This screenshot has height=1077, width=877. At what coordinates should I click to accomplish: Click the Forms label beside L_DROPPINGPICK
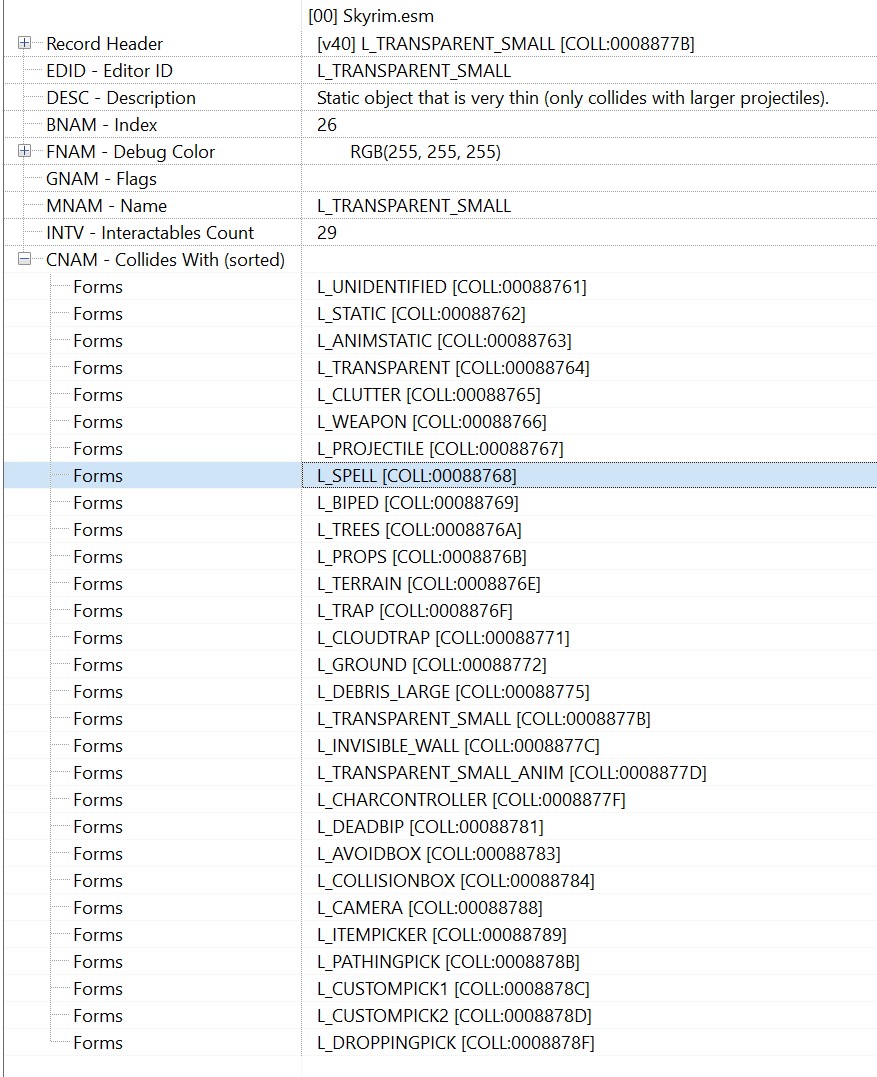[98, 1043]
